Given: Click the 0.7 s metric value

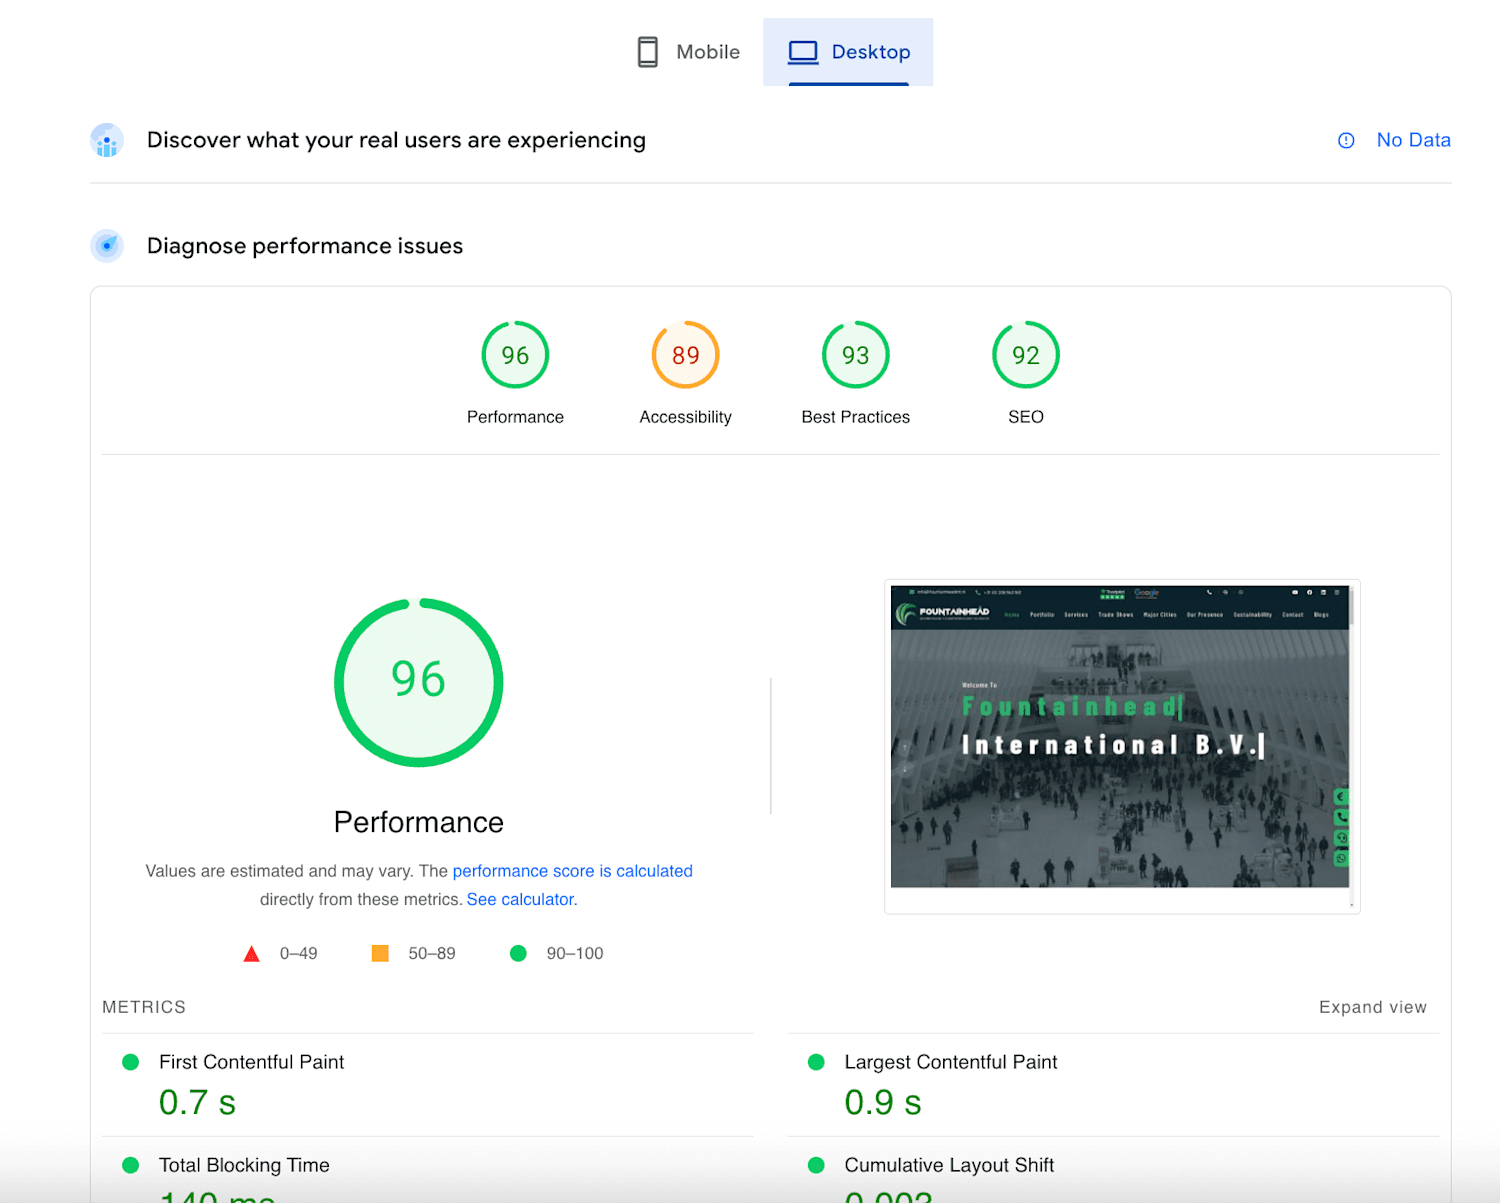Looking at the screenshot, I should pos(197,1102).
